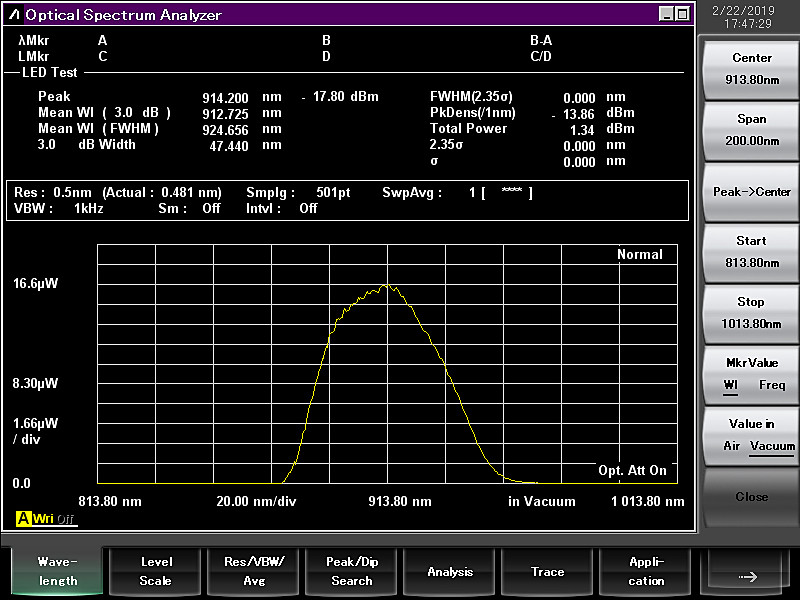
Task: Edit the Stop wavelength 1013.80nm softkey
Action: click(752, 313)
